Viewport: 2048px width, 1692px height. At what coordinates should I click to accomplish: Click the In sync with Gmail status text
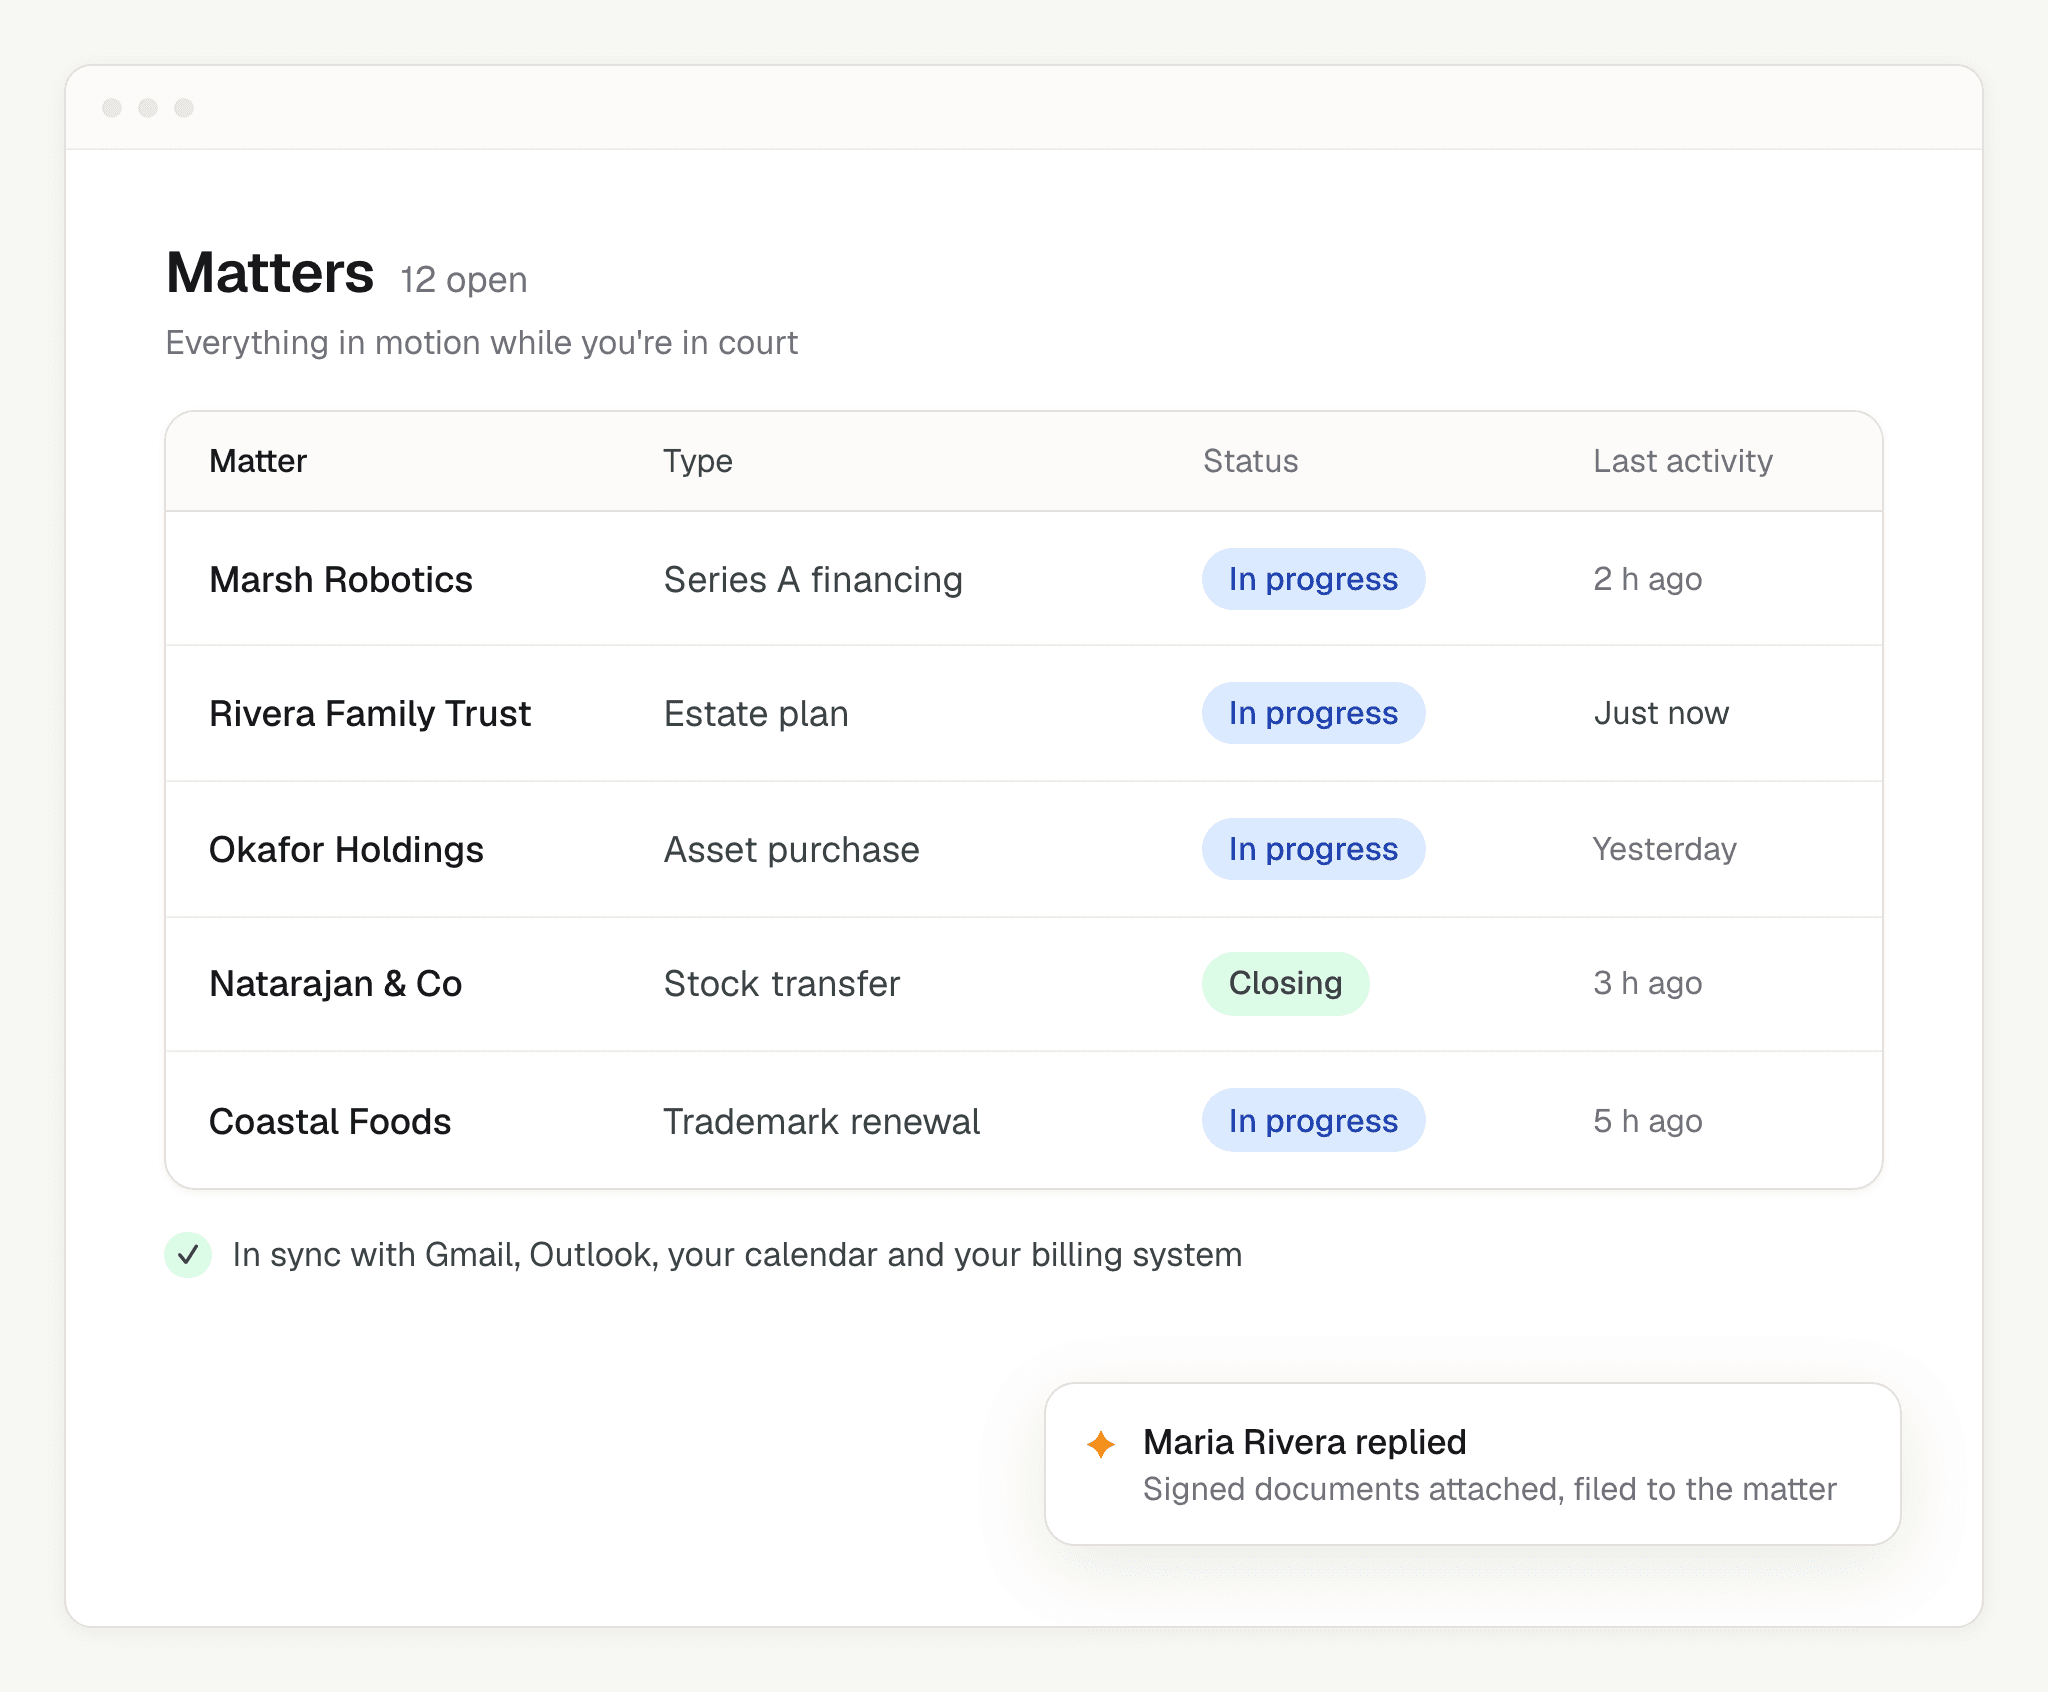[x=737, y=1255]
